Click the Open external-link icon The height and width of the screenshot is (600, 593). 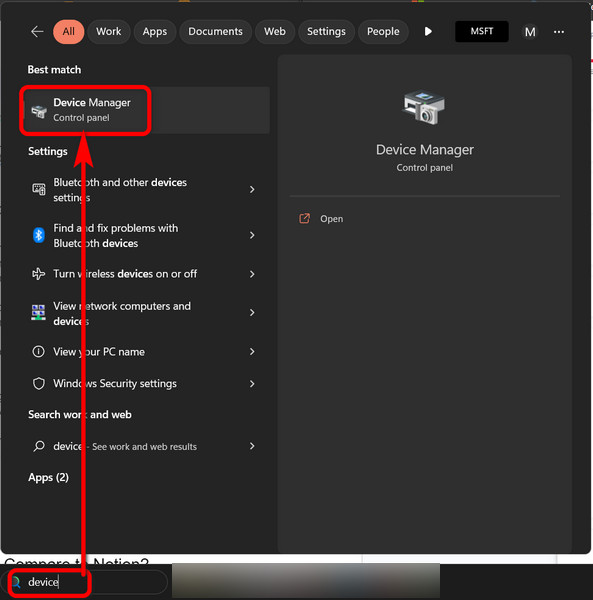(305, 218)
